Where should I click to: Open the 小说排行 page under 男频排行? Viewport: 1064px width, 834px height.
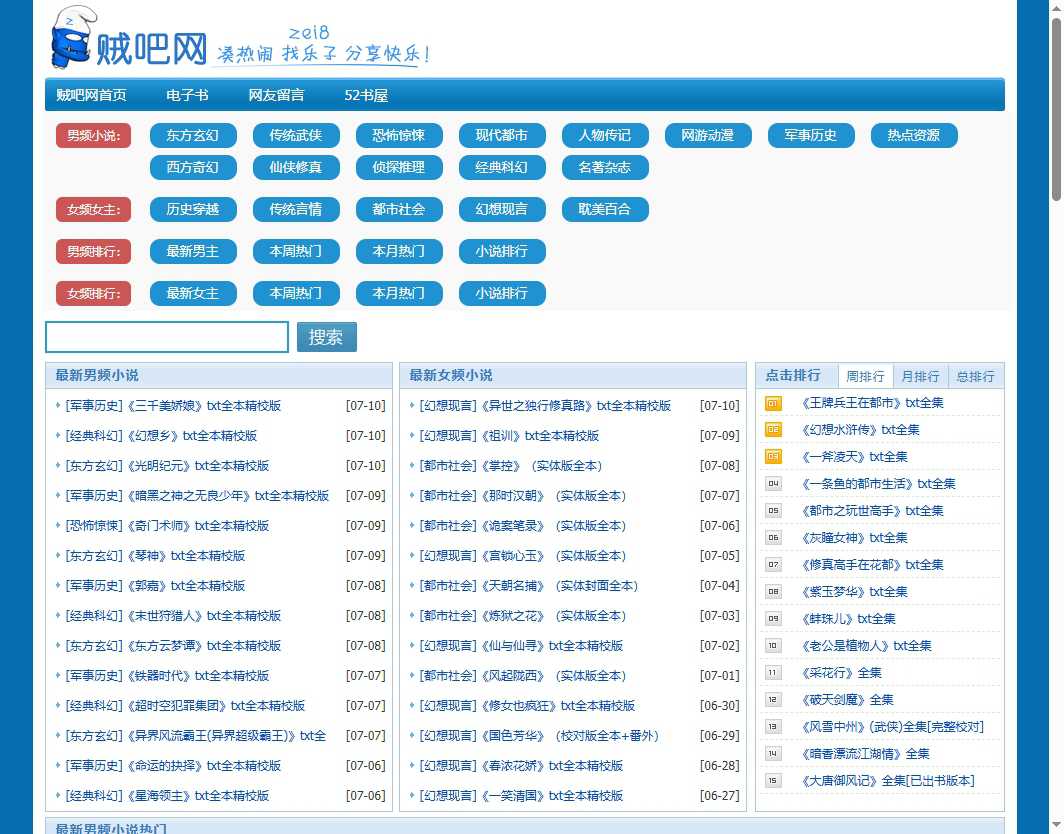[502, 251]
